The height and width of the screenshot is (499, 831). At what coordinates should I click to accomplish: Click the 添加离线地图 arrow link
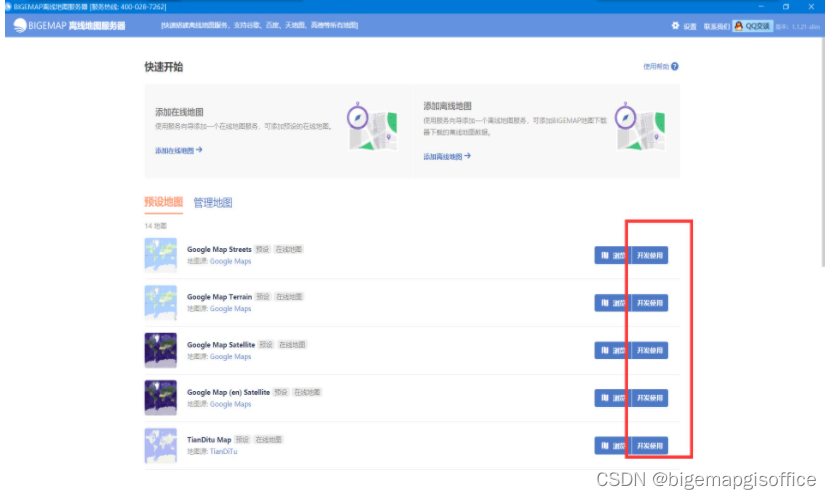(x=447, y=156)
